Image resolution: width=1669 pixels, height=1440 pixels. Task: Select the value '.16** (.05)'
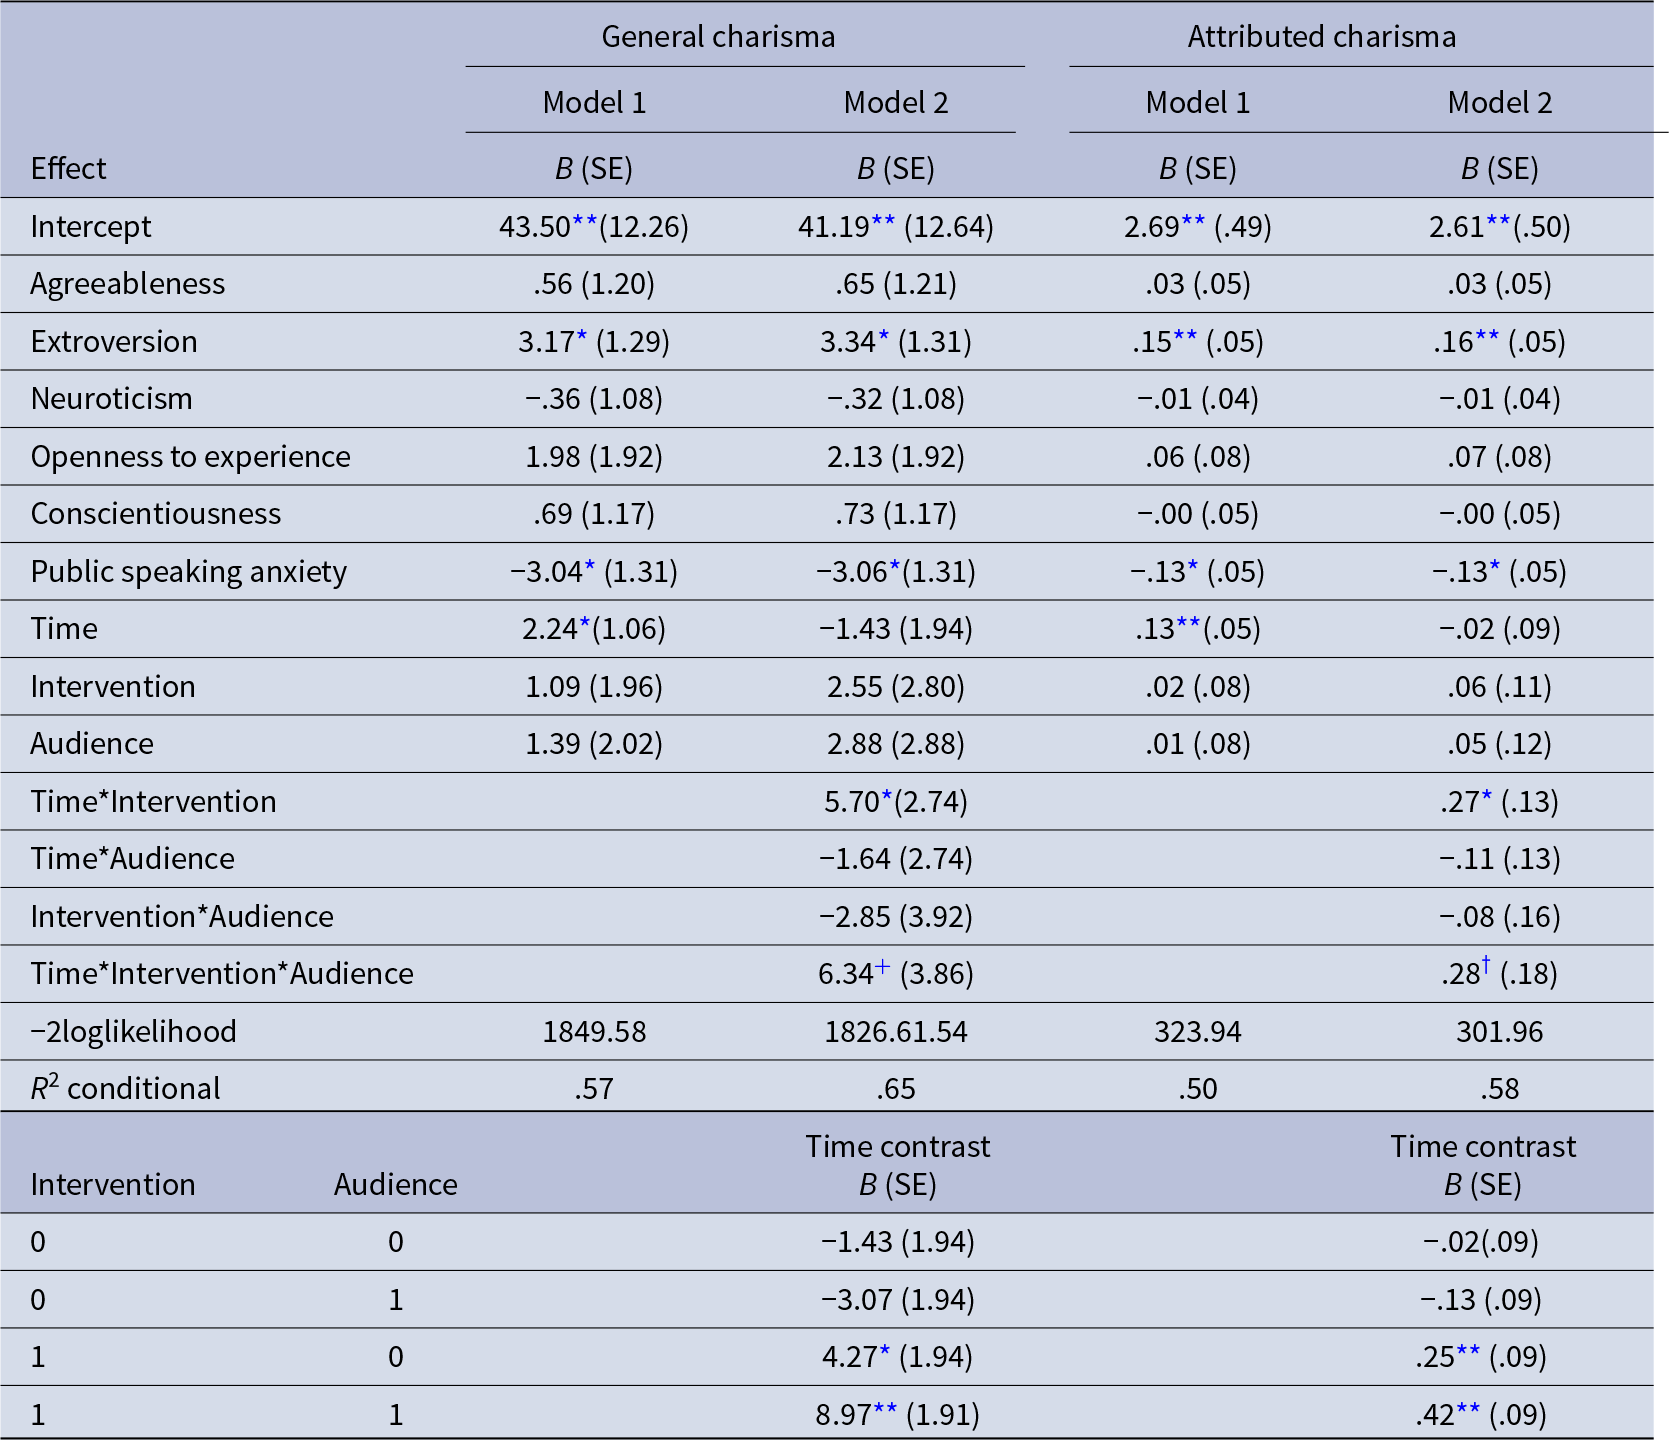click(x=1500, y=342)
